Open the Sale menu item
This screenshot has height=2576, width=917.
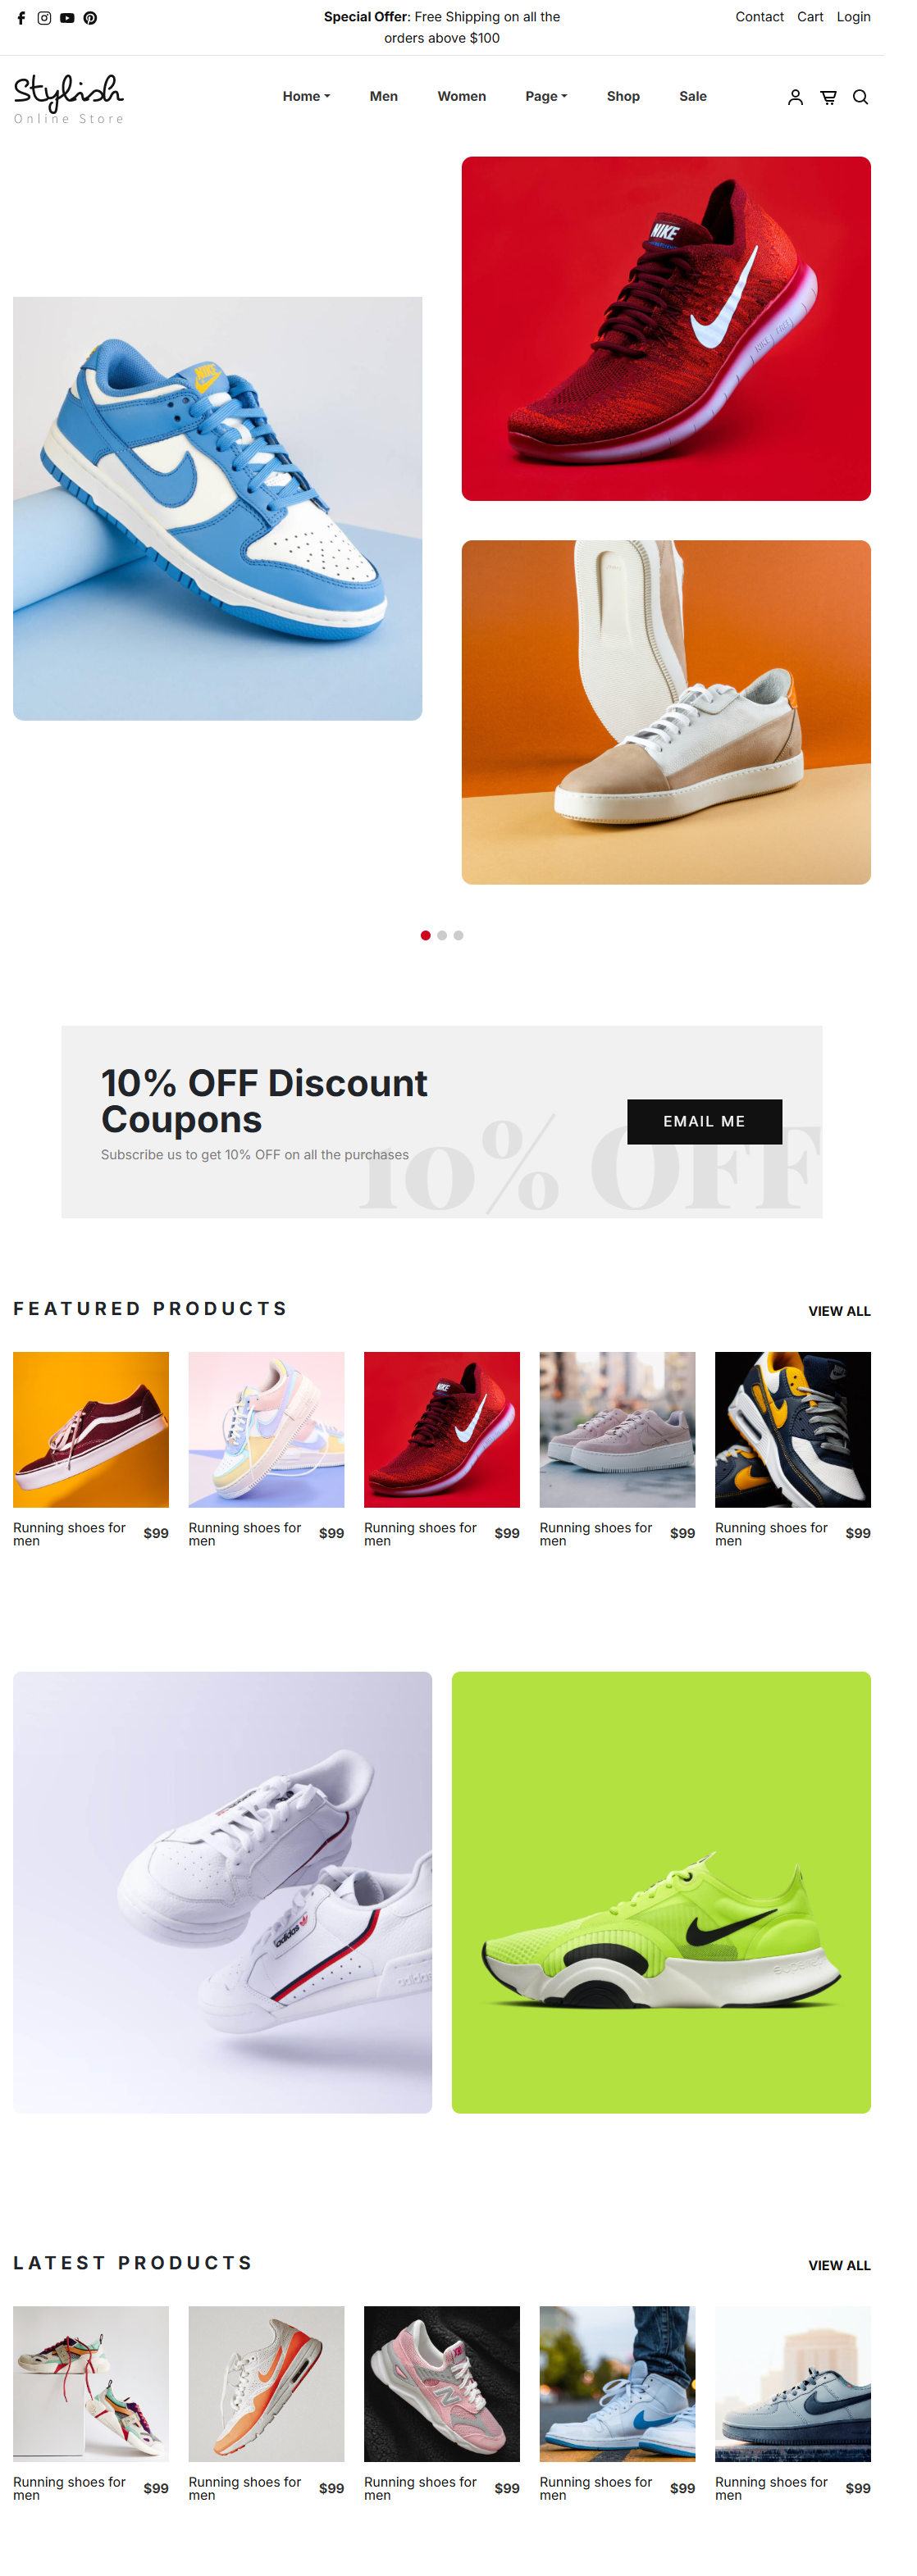pos(693,96)
